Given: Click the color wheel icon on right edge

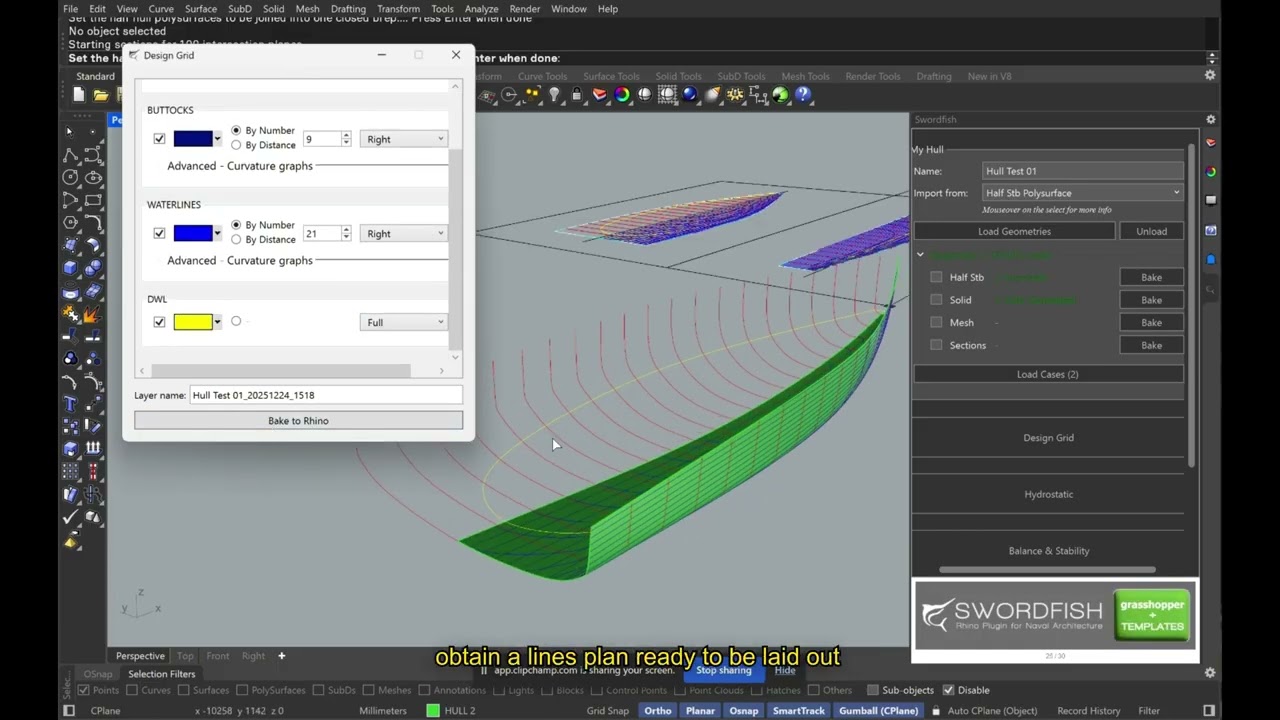Looking at the screenshot, I should pyautogui.click(x=1211, y=171).
